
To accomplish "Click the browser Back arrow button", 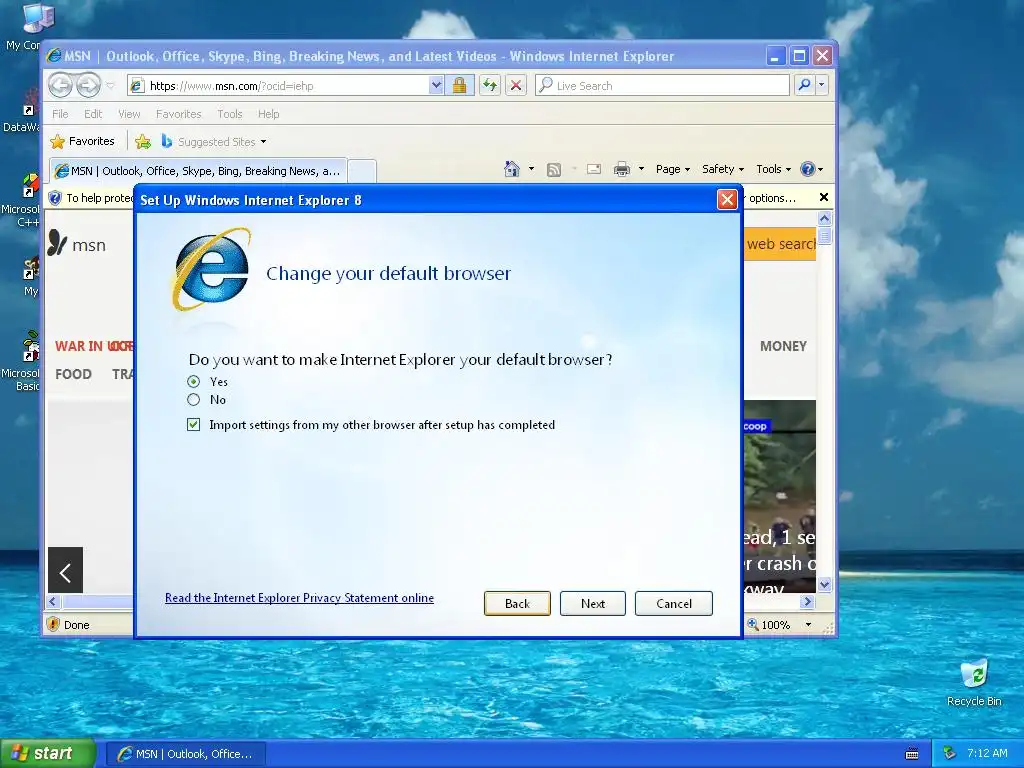I will 61,85.
